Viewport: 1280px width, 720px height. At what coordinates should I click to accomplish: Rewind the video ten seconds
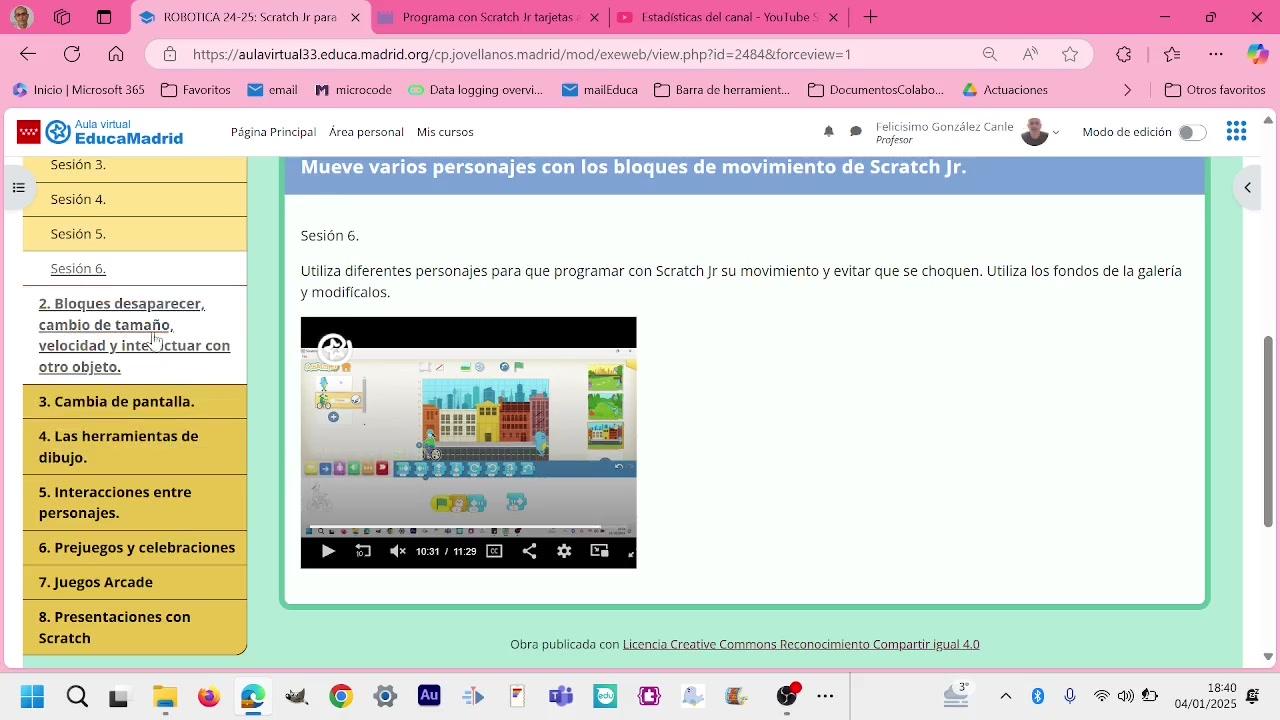coord(363,551)
